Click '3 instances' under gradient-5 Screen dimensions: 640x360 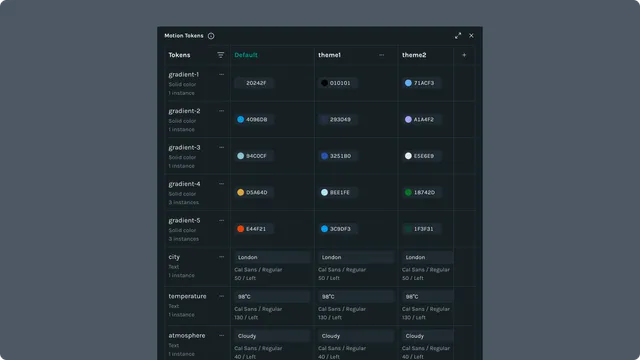click(x=184, y=239)
